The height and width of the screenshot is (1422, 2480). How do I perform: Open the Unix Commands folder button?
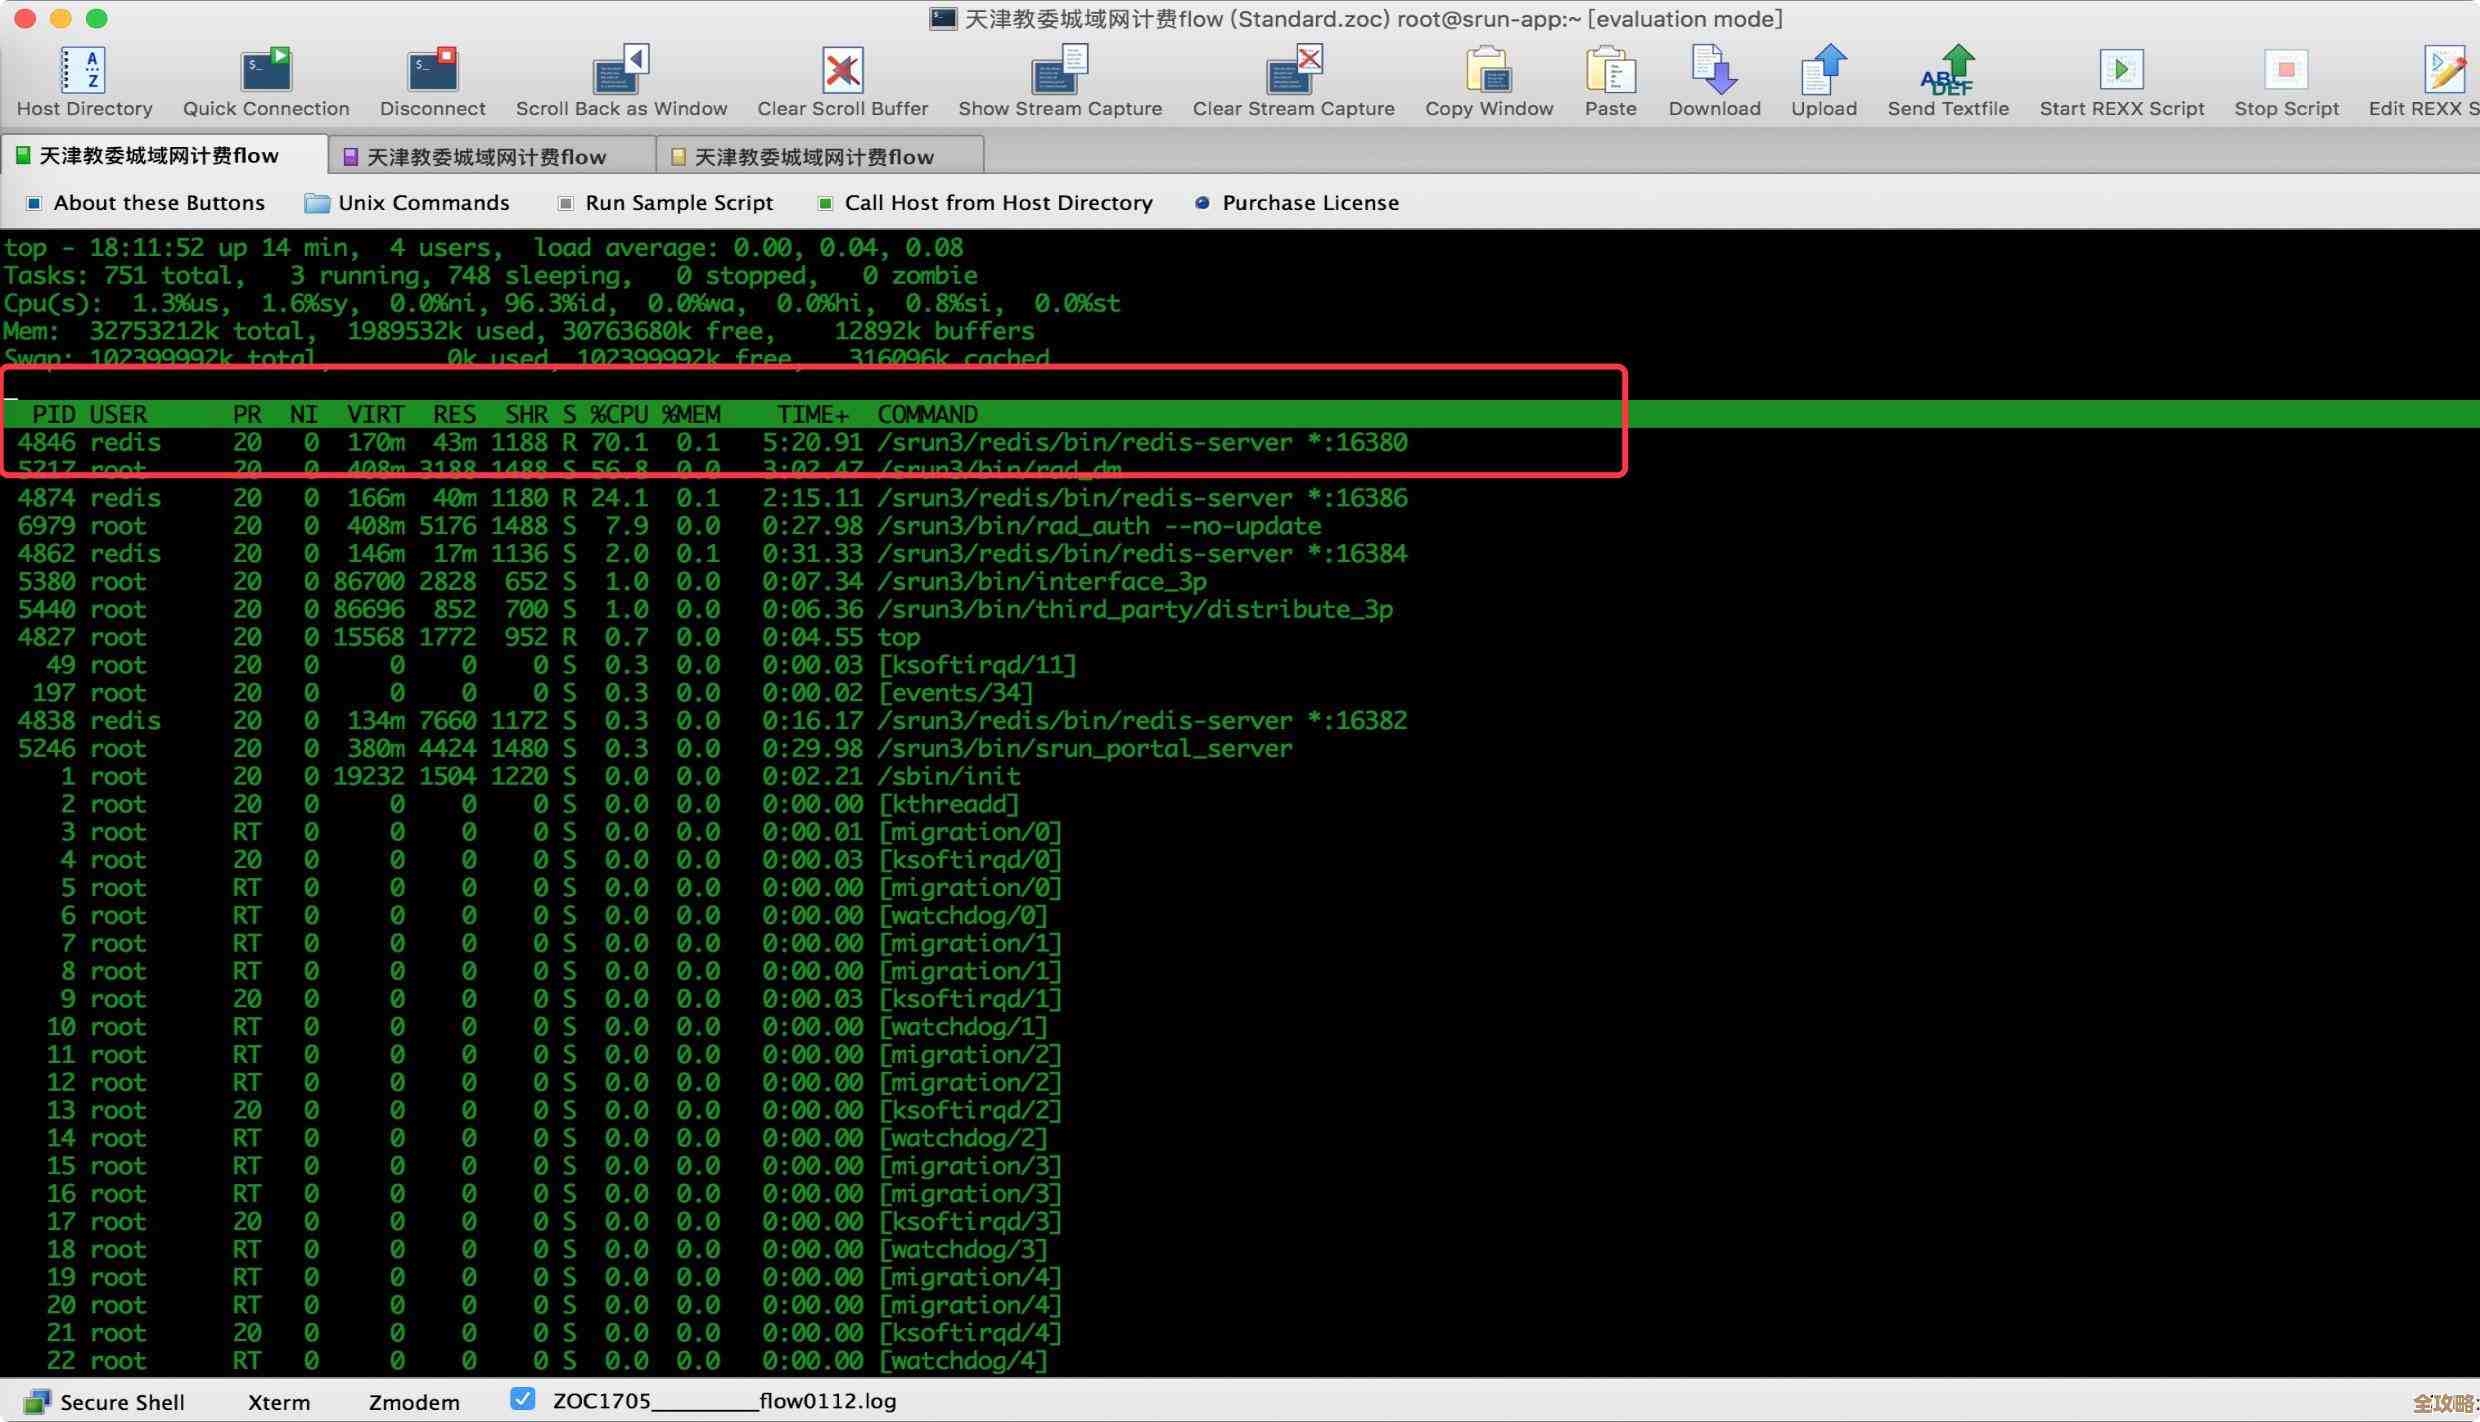point(407,203)
